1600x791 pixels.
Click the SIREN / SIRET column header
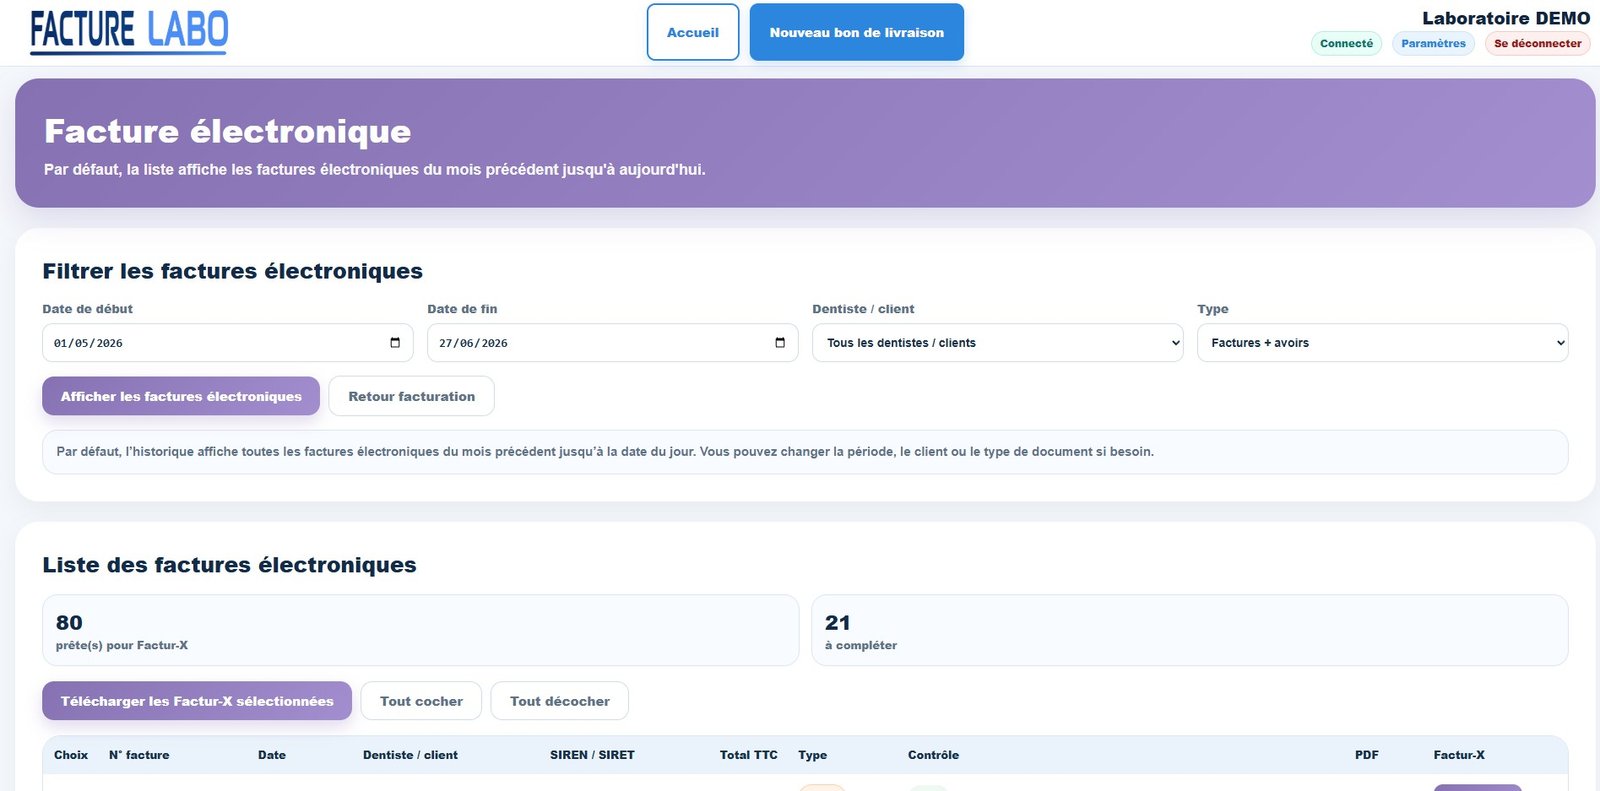click(592, 755)
